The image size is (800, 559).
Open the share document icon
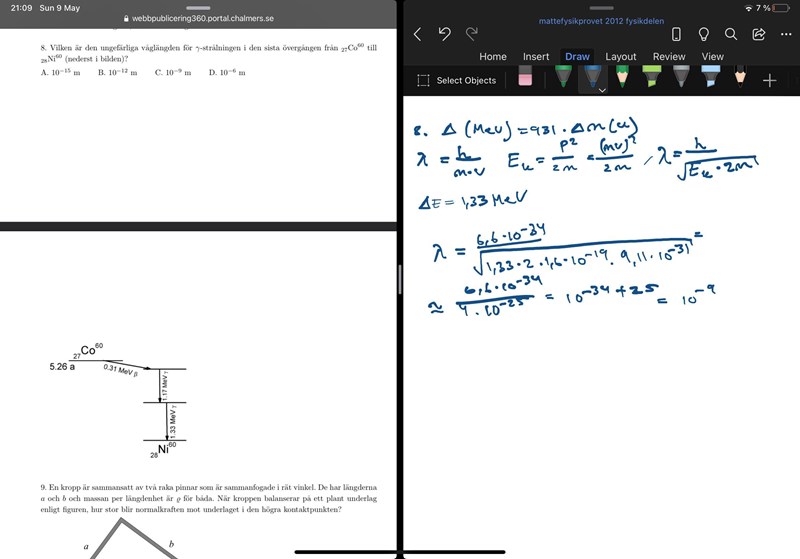[759, 34]
